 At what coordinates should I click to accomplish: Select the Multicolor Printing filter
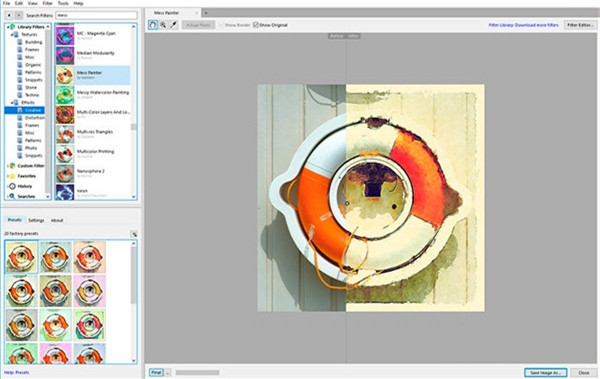tap(93, 154)
